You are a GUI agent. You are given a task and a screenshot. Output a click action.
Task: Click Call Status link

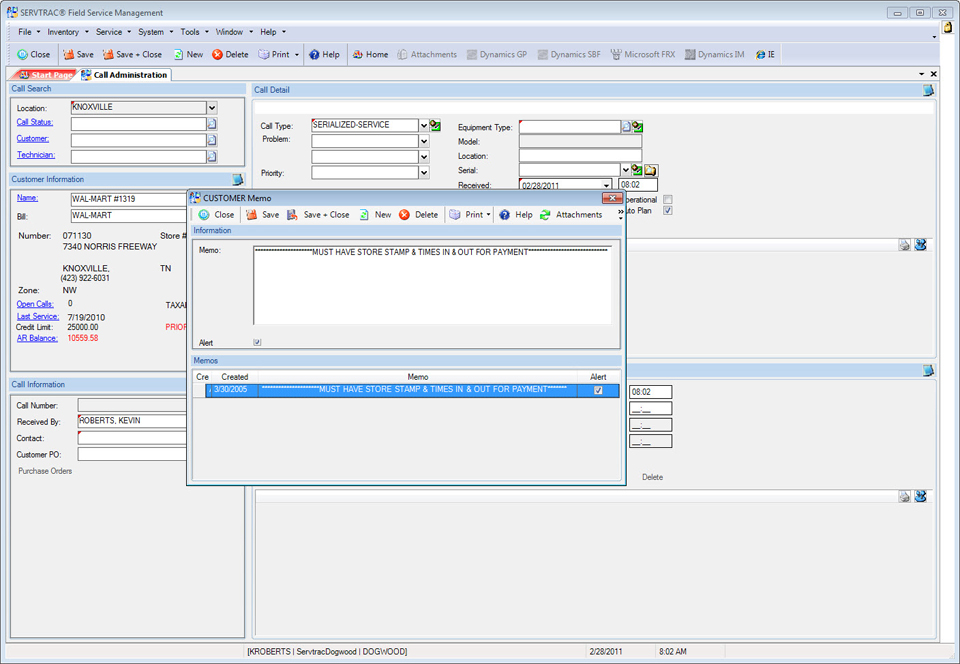click(35, 122)
